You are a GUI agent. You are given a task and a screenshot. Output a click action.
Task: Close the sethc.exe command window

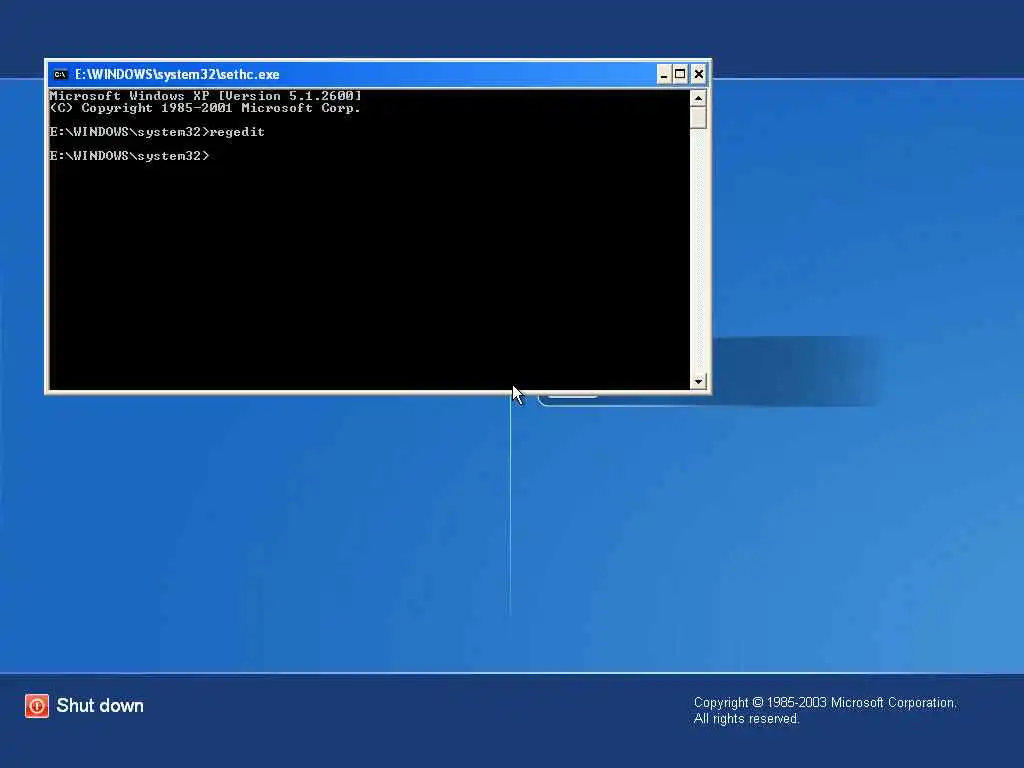tap(698, 74)
